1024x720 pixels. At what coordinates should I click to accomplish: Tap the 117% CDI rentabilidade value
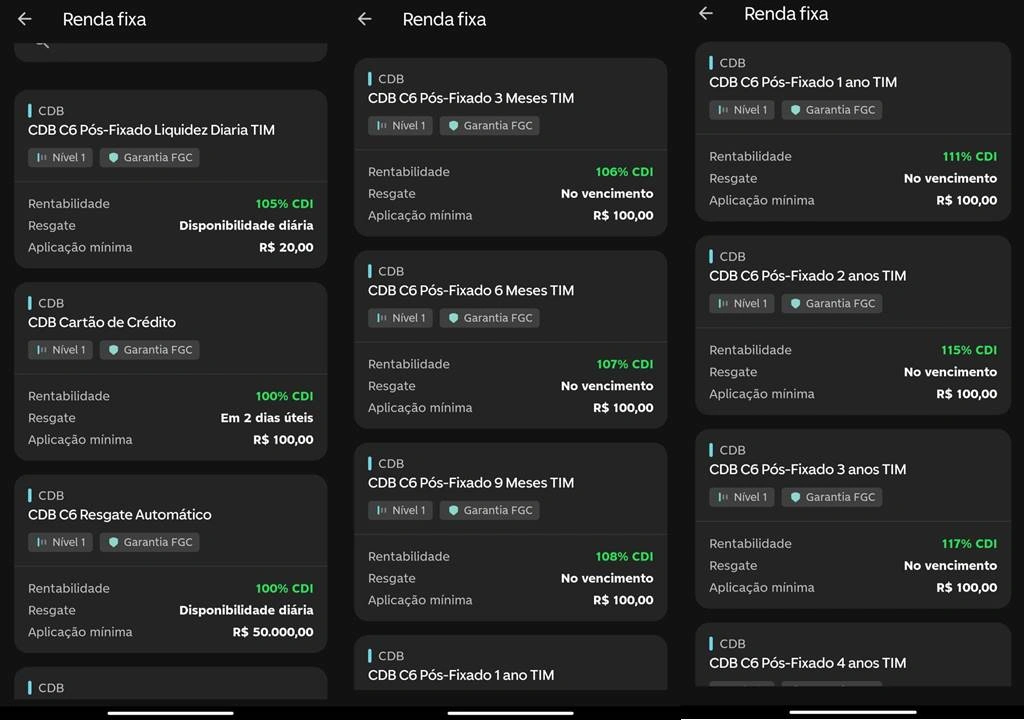point(969,544)
